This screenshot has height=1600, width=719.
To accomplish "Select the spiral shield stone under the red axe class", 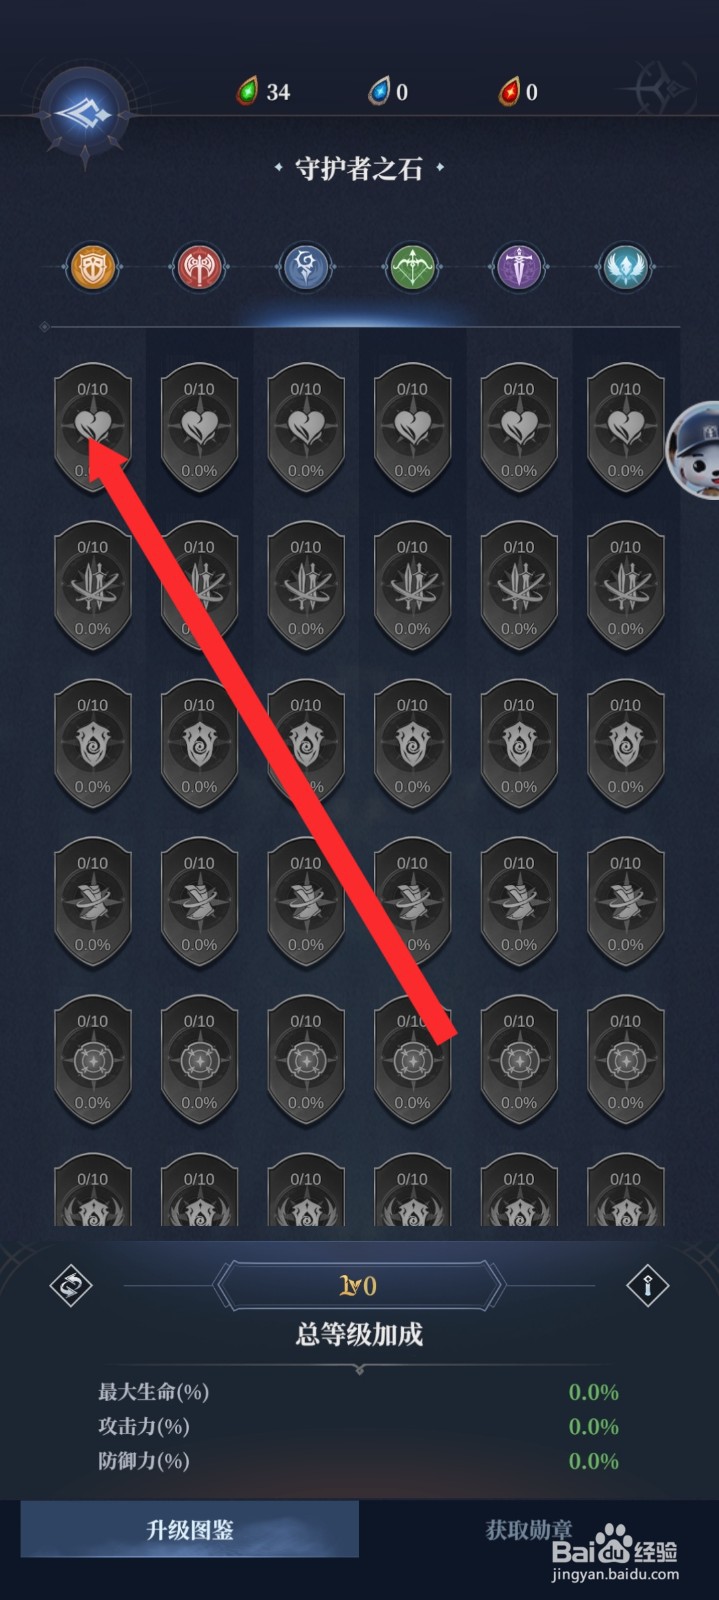I will click(x=199, y=744).
